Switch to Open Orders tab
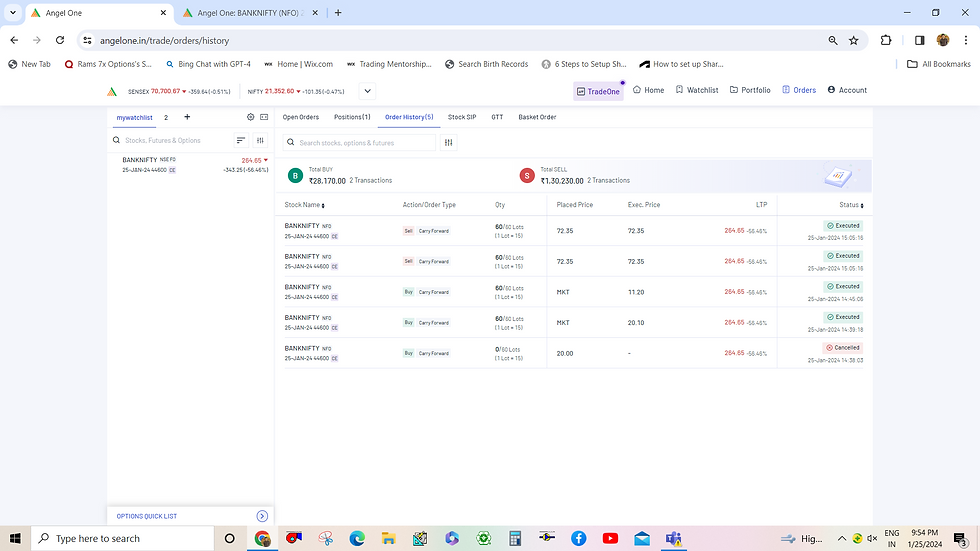Viewport: 980px width, 551px height. pos(301,117)
